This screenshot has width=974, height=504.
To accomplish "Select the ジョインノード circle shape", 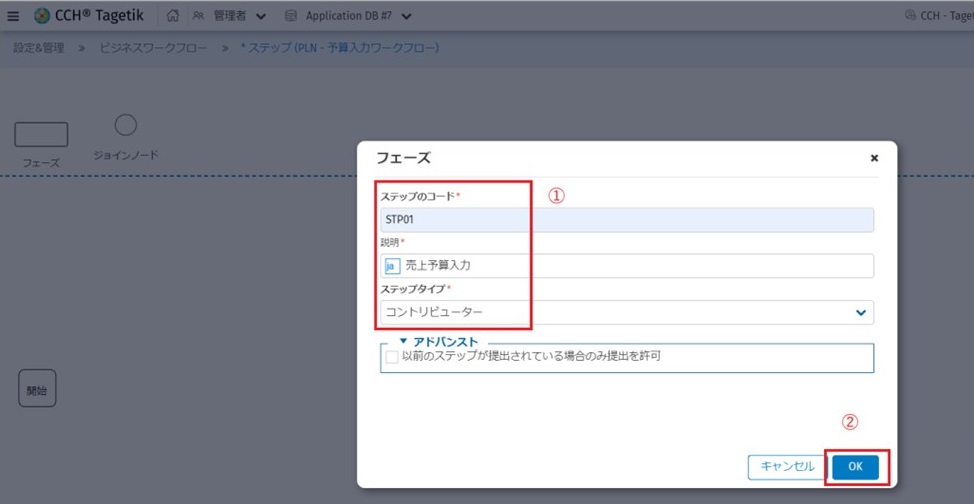I will point(125,125).
